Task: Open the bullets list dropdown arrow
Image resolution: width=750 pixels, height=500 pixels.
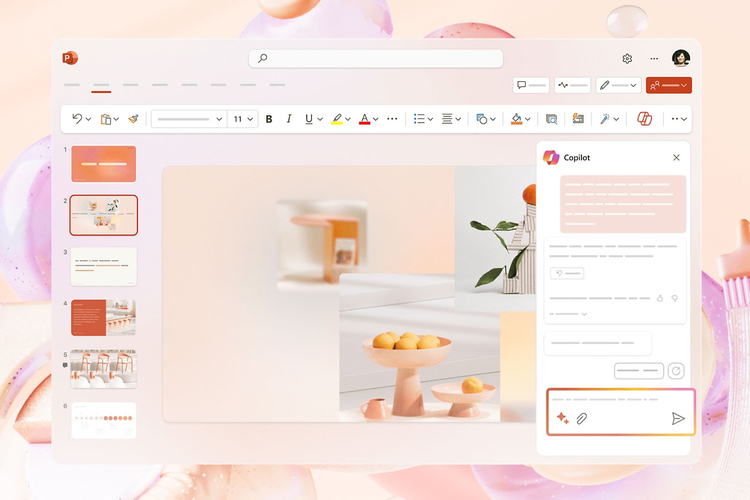Action: (x=430, y=119)
